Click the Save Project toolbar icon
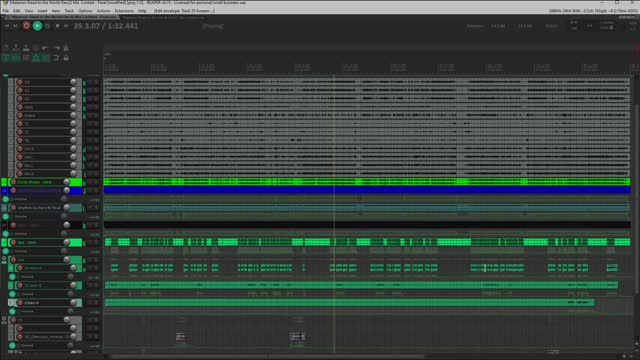 26,48
